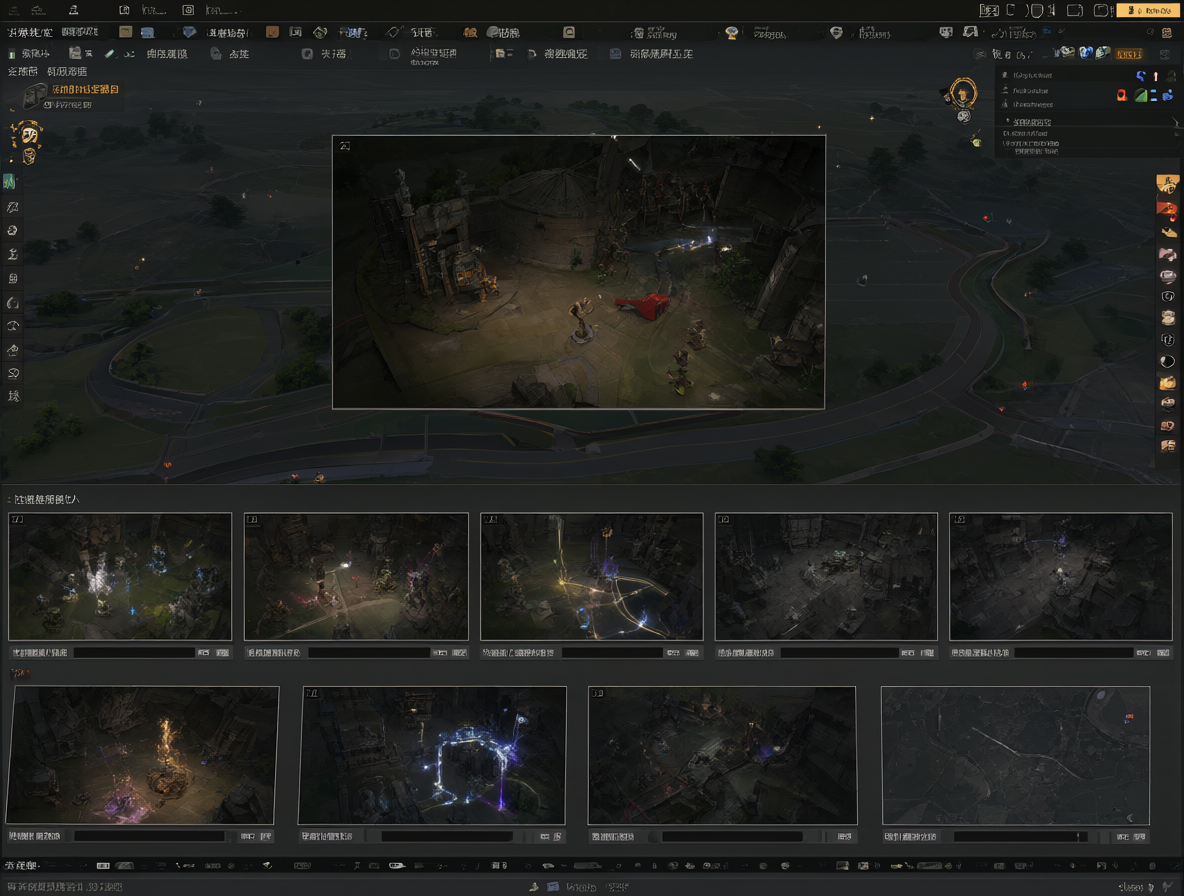Click the red icon in the right panel's second row

[1122, 95]
